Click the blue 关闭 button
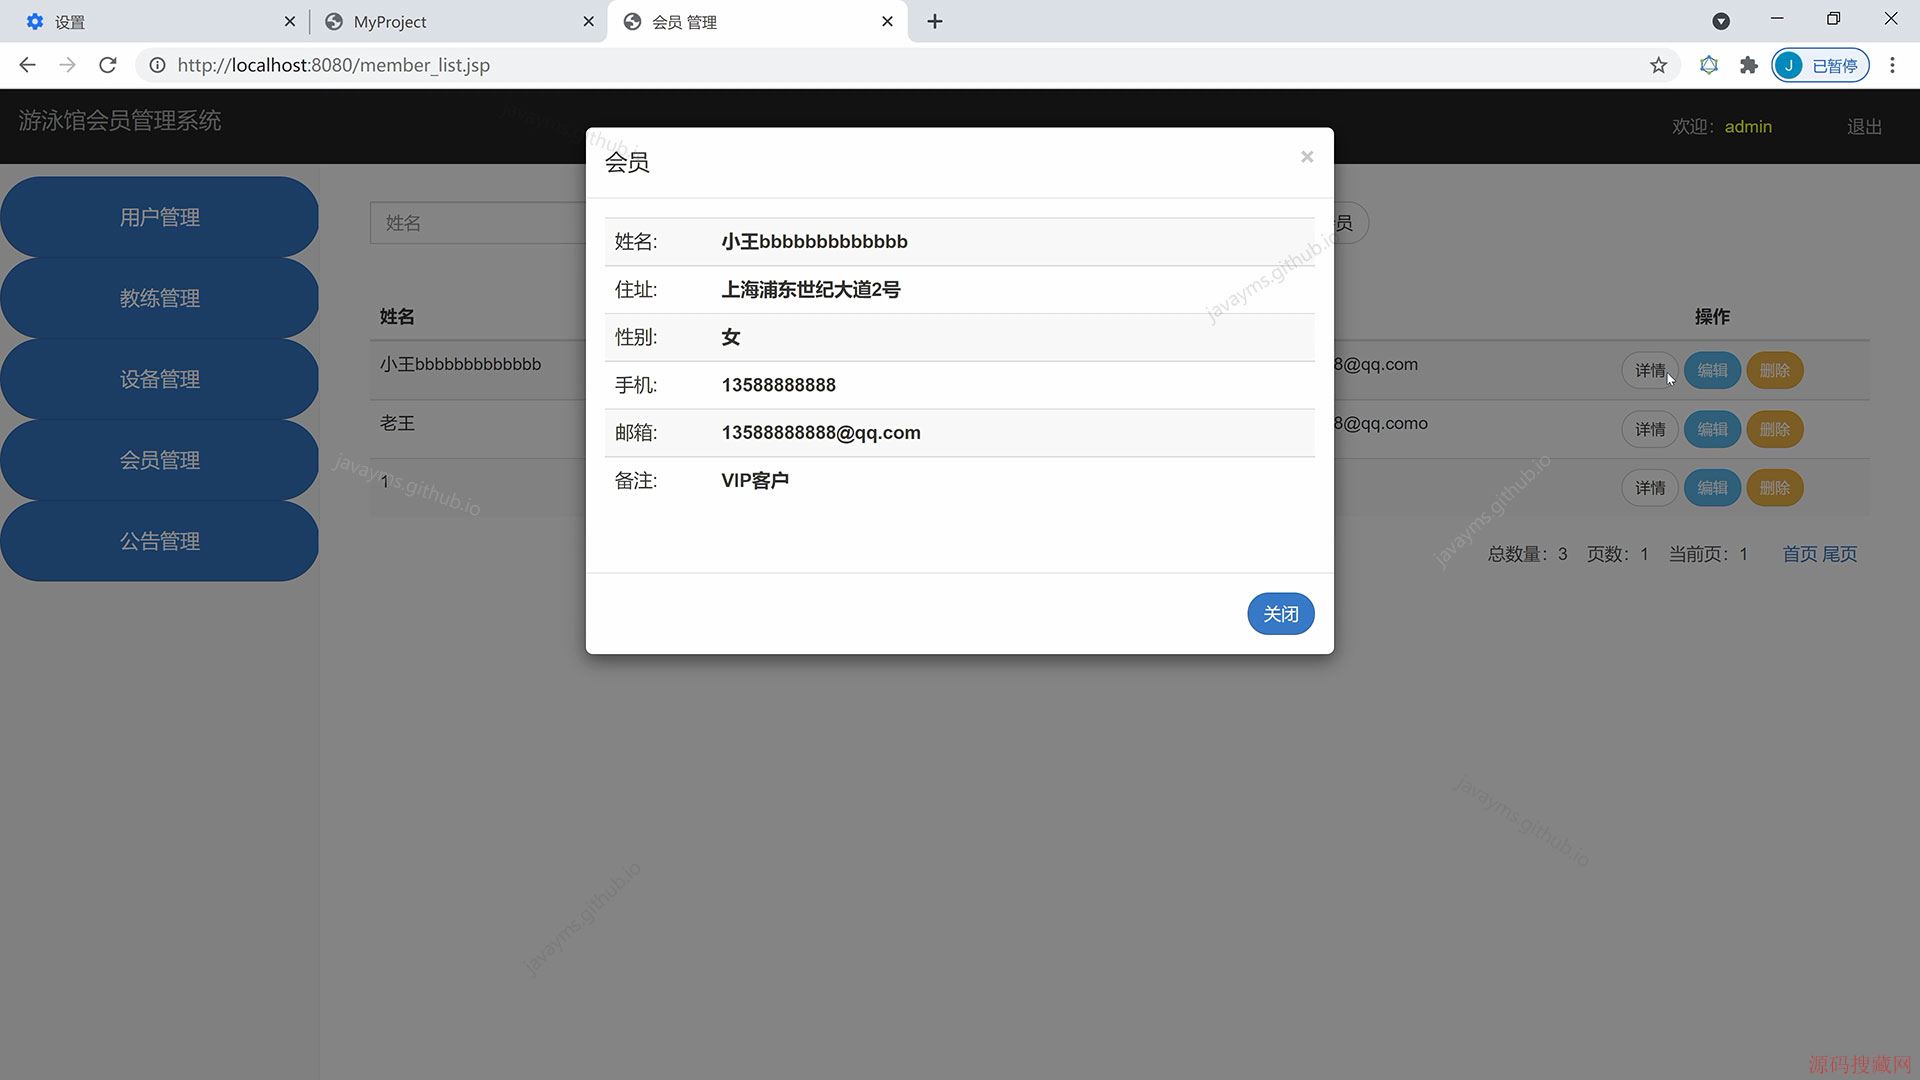 (x=1280, y=614)
